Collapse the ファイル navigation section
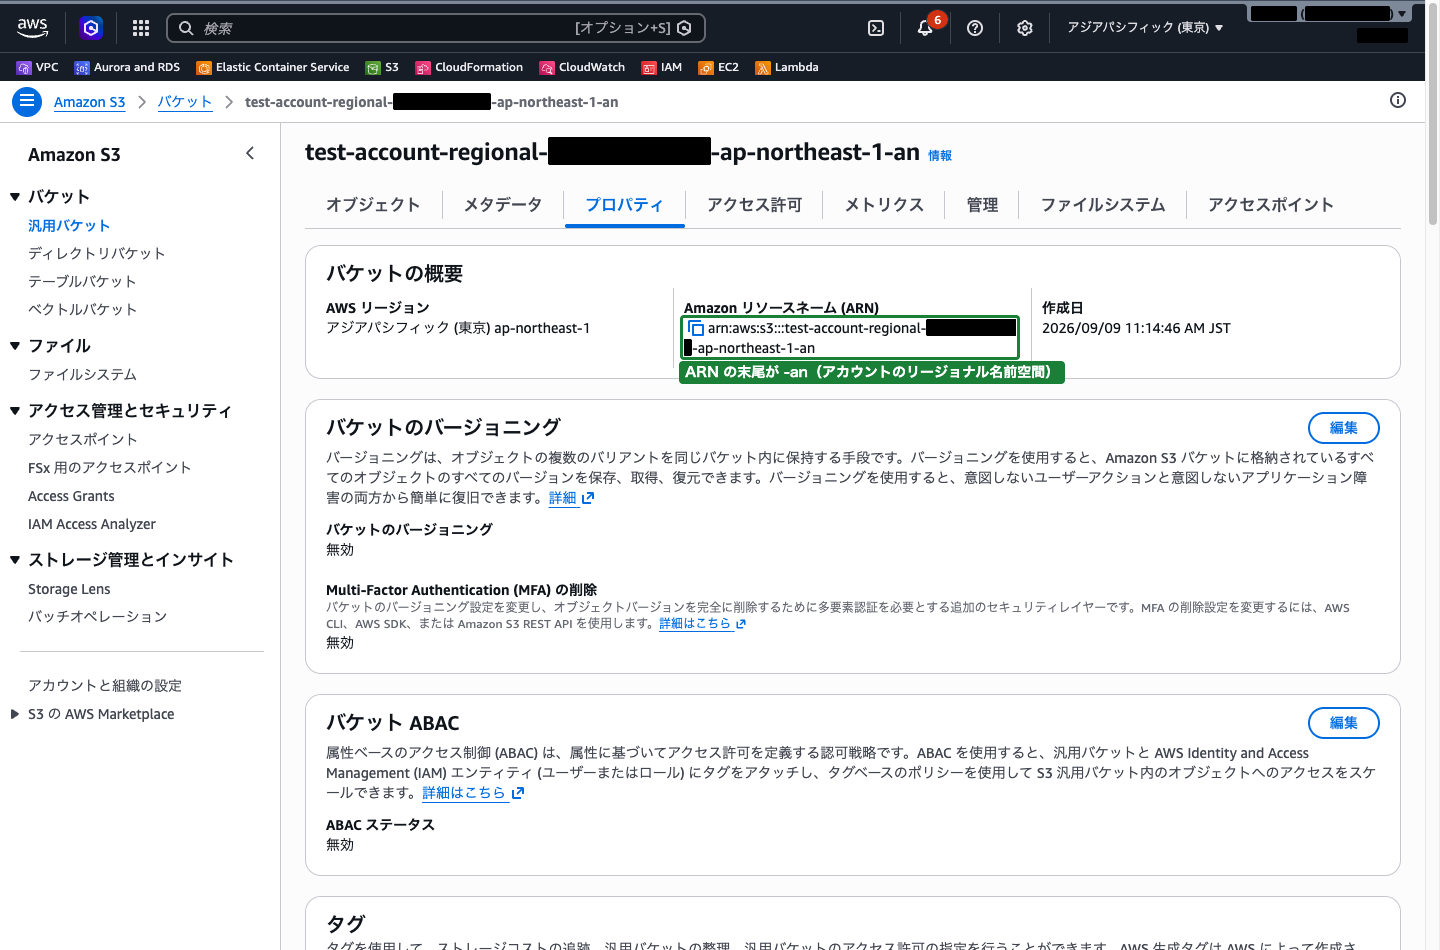 pos(15,346)
